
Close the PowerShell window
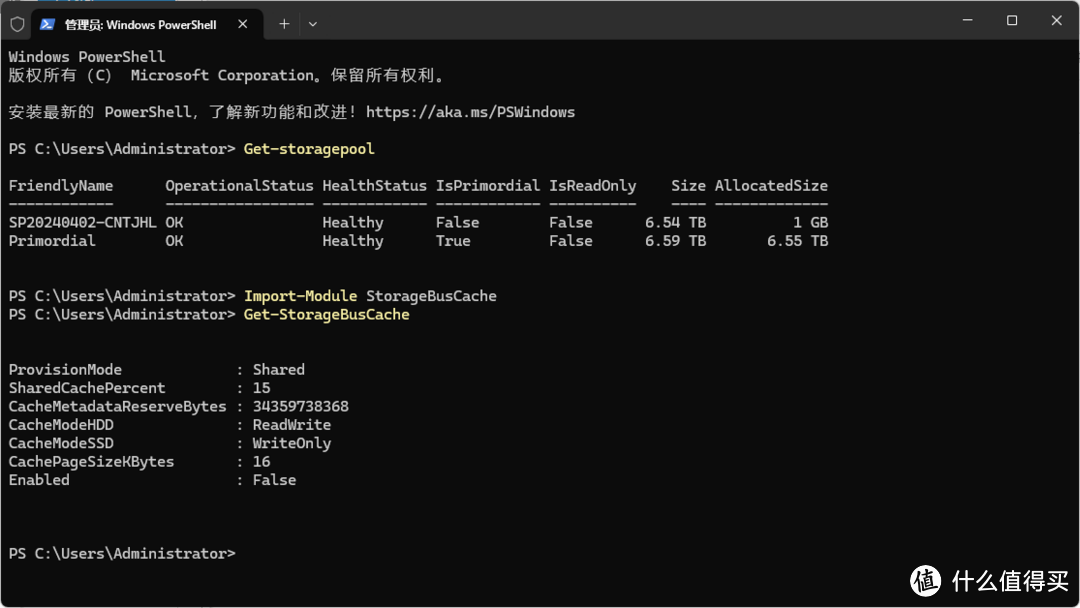coord(1056,21)
